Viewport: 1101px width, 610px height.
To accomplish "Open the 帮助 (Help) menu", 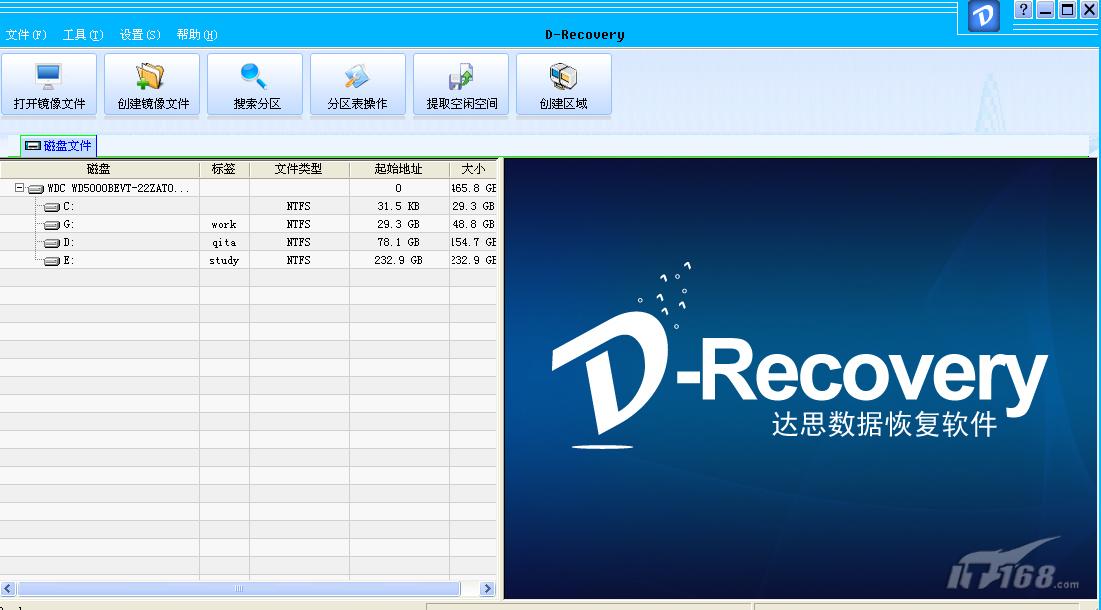I will click(196, 34).
